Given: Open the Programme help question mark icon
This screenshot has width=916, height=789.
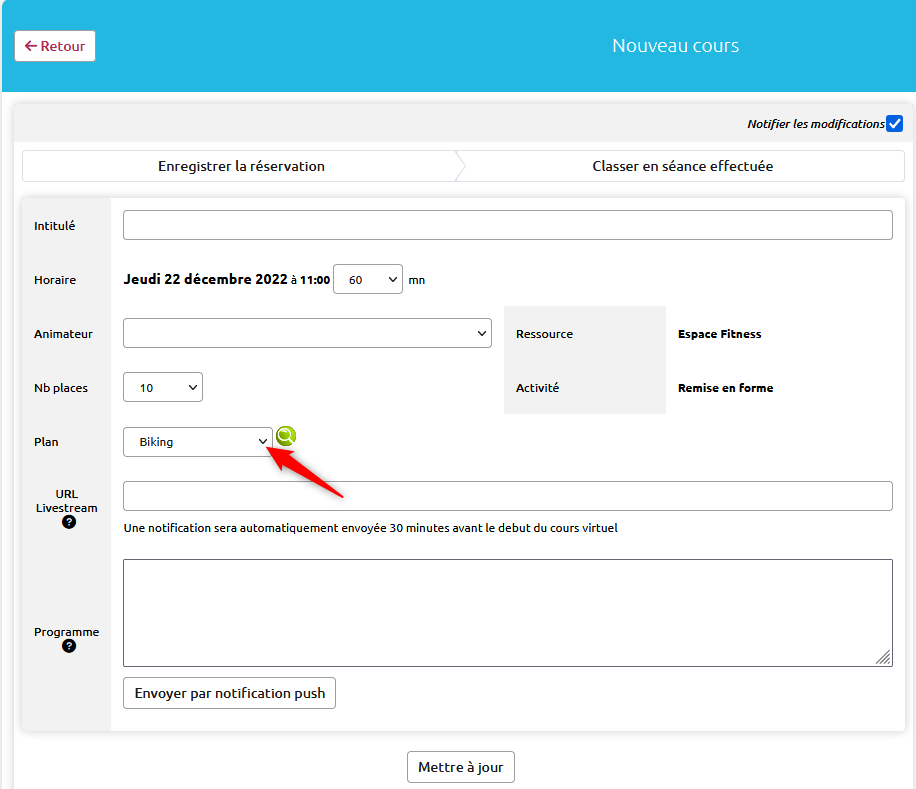Looking at the screenshot, I should tap(69, 646).
